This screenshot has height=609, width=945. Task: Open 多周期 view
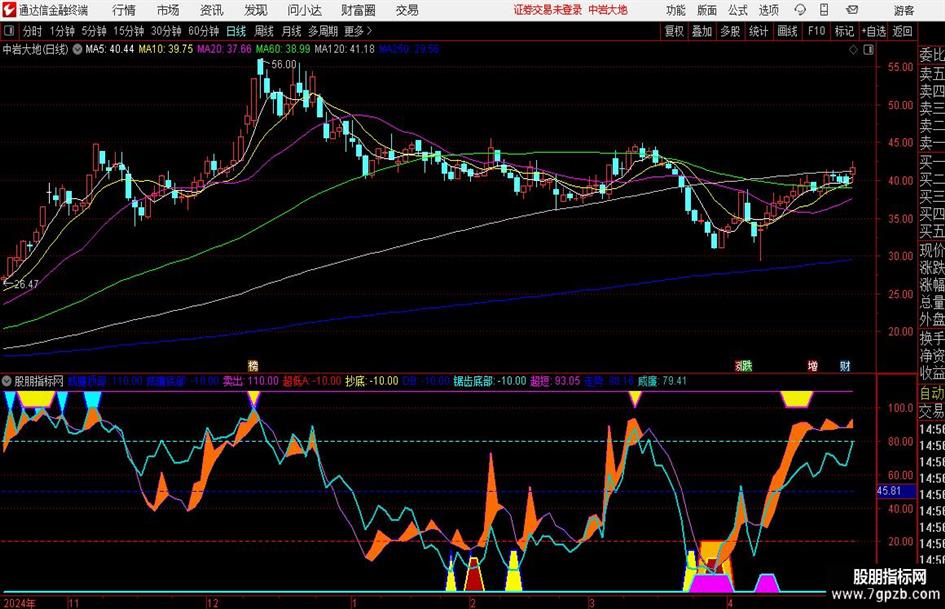tap(323, 31)
